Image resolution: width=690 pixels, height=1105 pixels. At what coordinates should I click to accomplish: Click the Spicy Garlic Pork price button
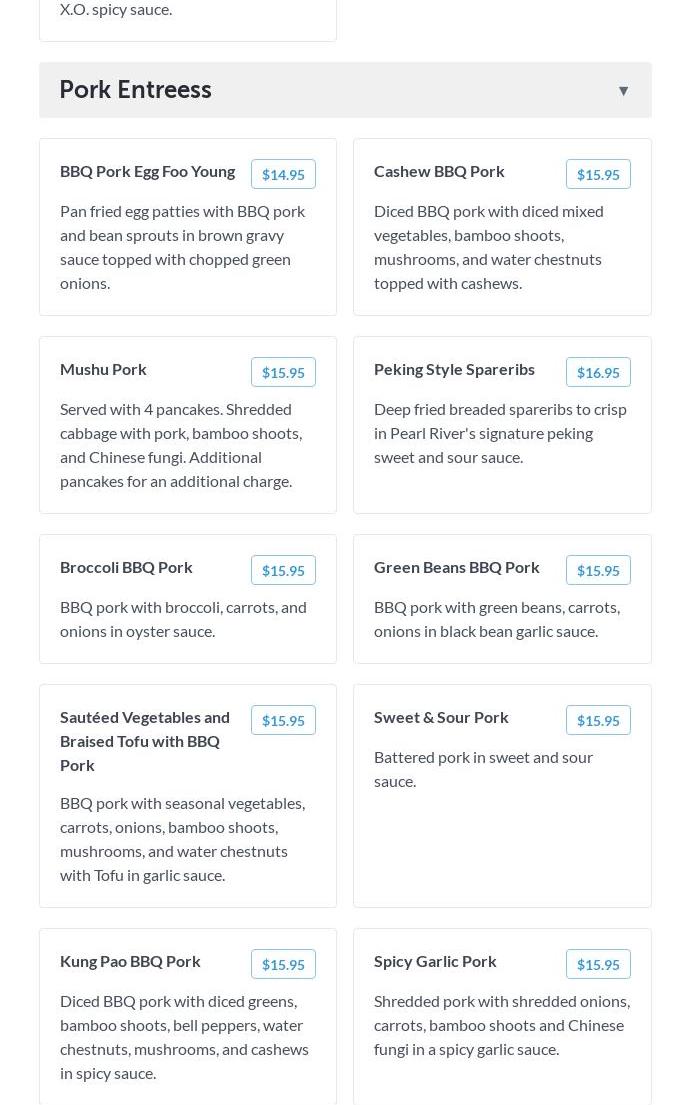pos(598,964)
